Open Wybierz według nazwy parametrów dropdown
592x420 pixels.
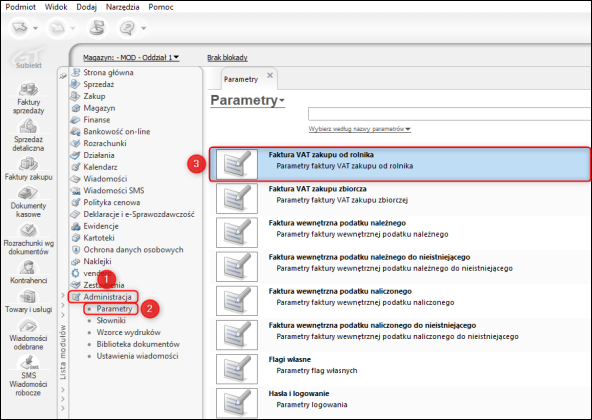point(359,129)
